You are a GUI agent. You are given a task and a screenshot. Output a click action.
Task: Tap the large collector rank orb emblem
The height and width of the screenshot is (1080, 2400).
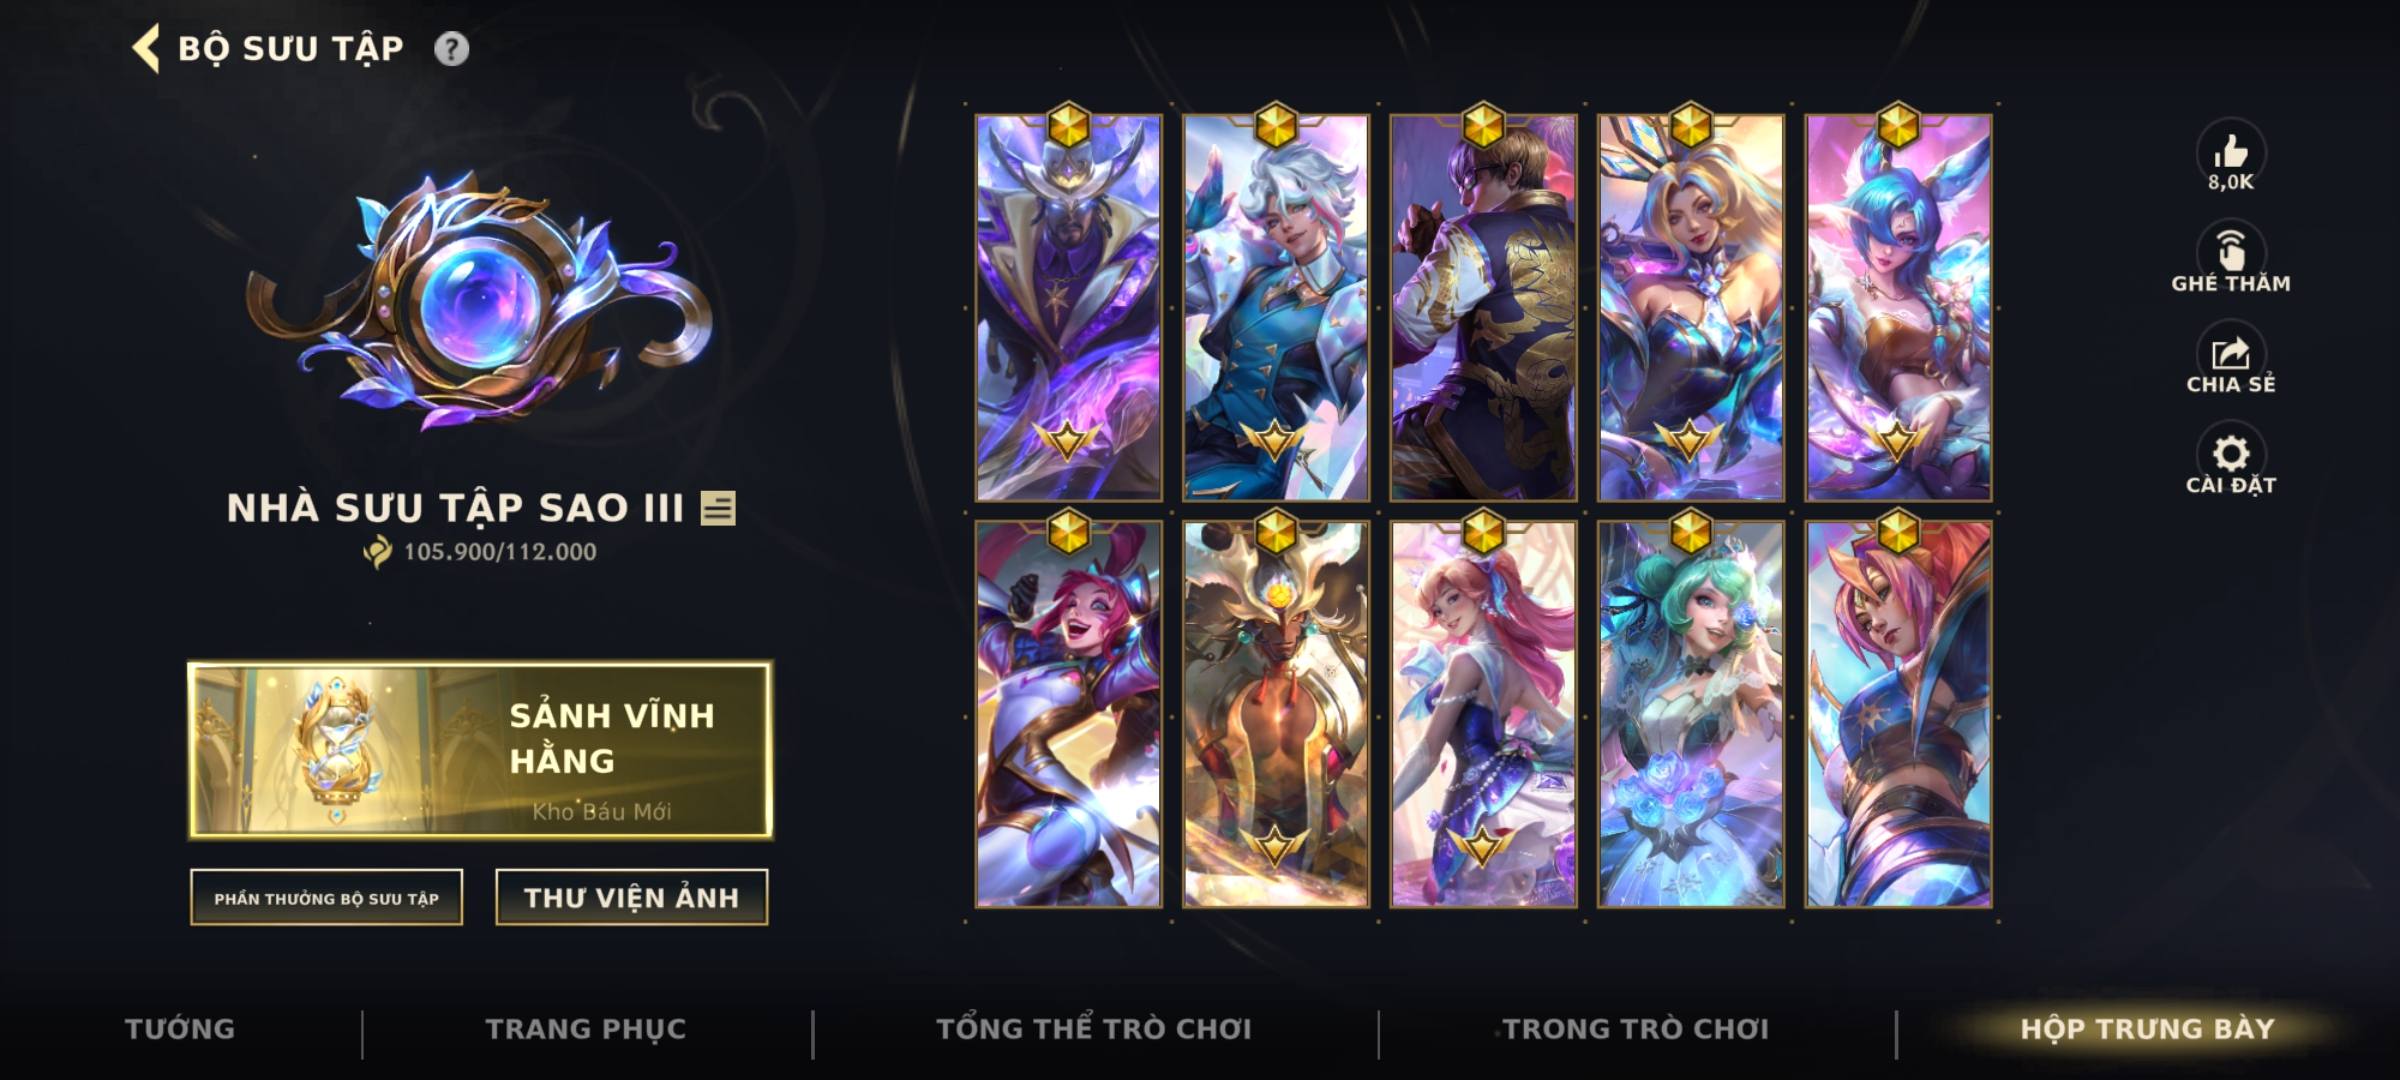(x=478, y=300)
